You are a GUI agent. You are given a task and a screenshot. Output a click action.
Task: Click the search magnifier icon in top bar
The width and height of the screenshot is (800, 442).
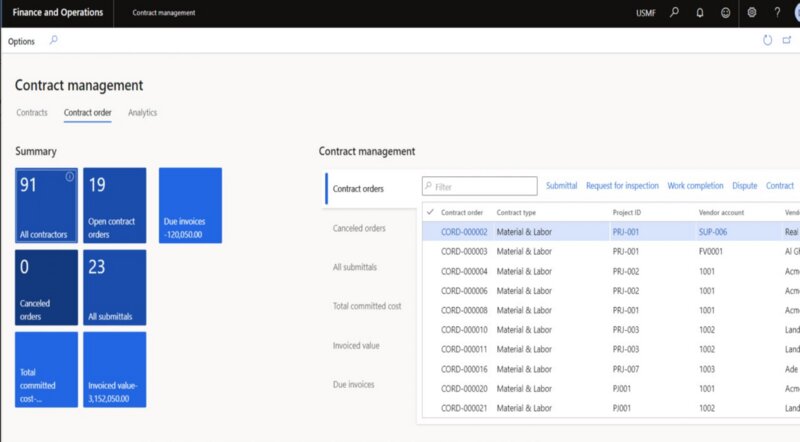[x=675, y=13]
